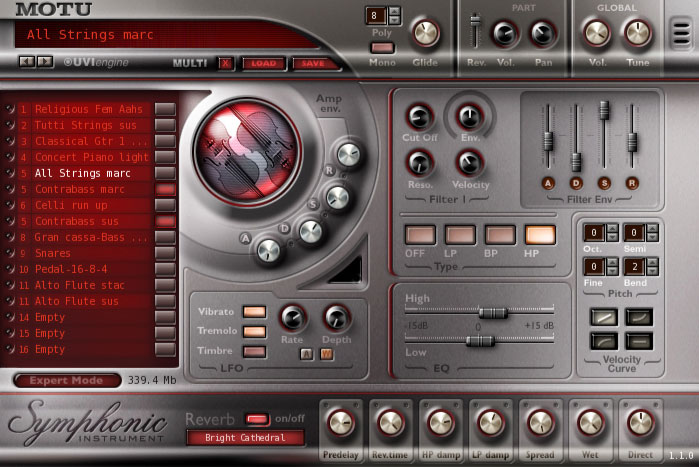Viewport: 699px width, 467px height.
Task: Toggle Vibrato LFO on or off
Action: 255,311
